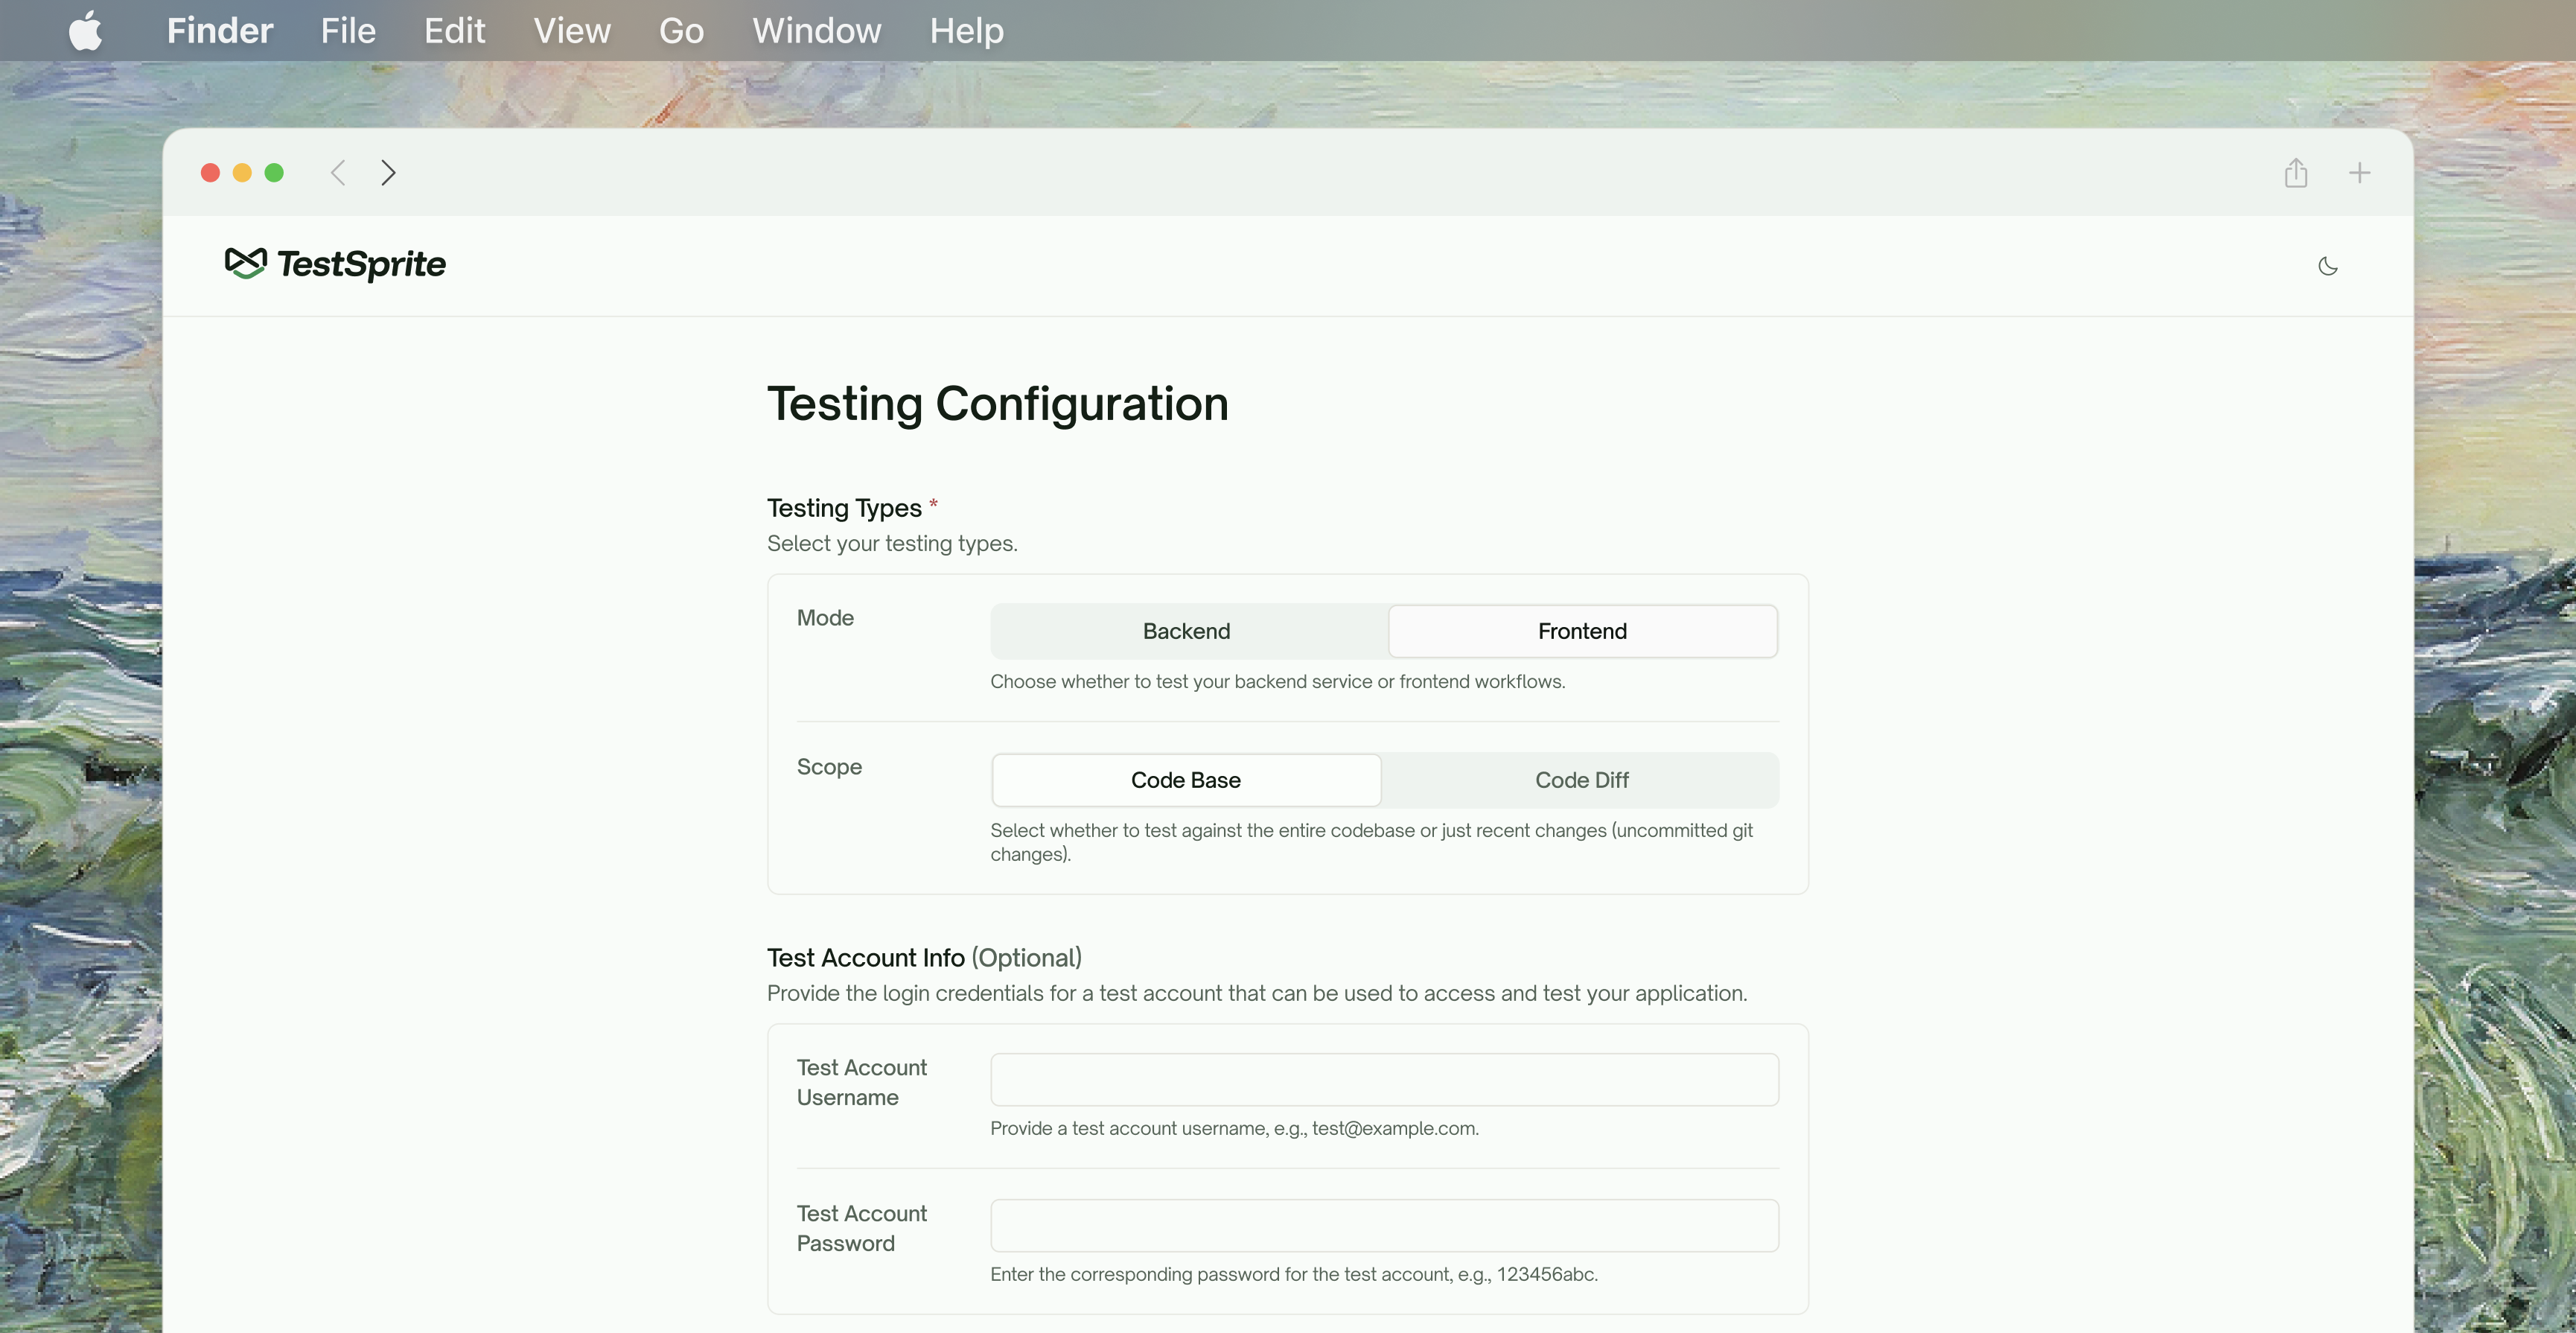Click the 'Select whether to test against' scope hint
Screen dimensions: 2576x1333
point(1371,842)
